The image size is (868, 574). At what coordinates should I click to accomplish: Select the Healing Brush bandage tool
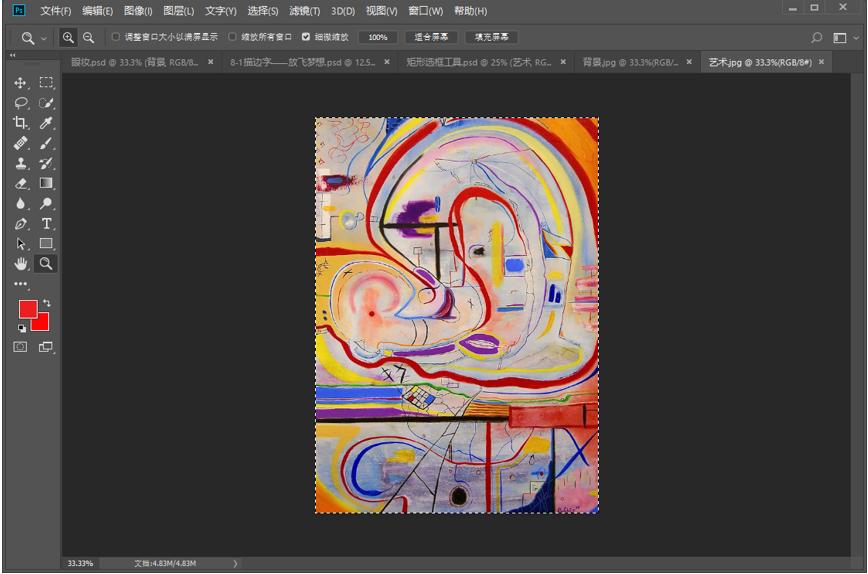click(x=20, y=143)
